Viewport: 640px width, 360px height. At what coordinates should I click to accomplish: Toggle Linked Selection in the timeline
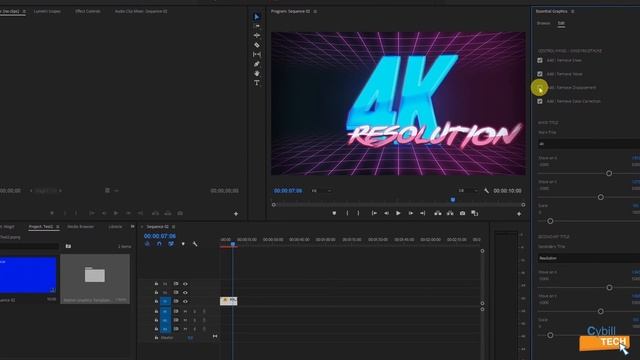point(171,244)
